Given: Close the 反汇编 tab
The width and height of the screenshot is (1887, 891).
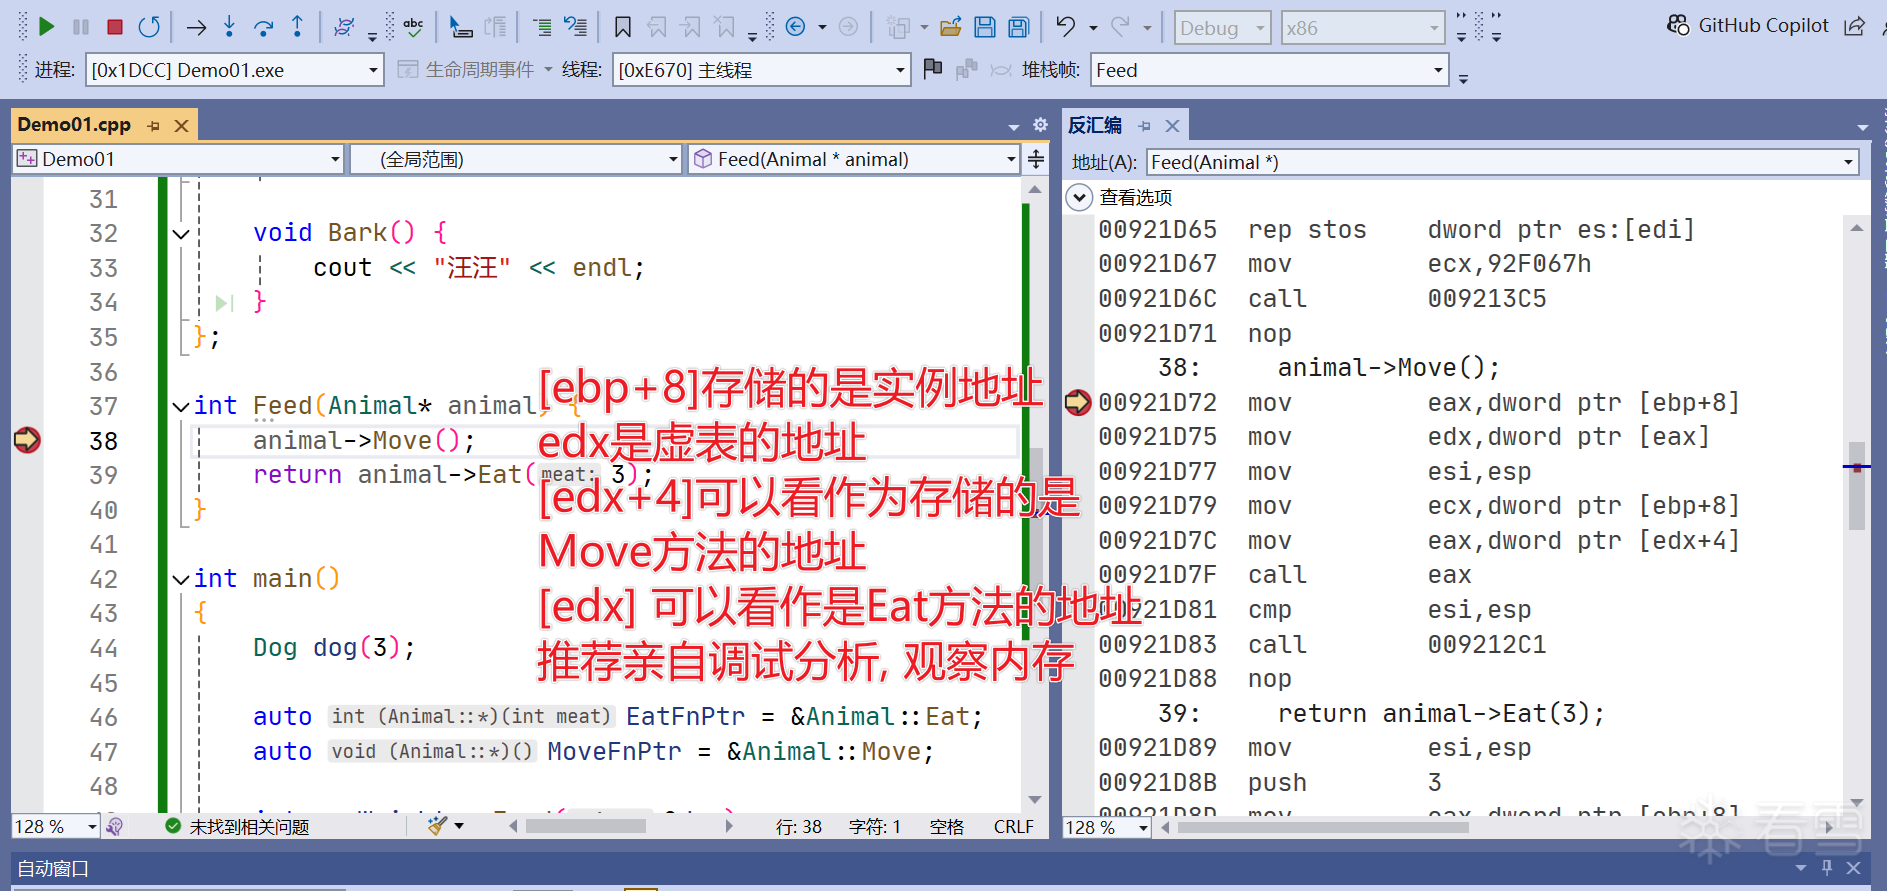Looking at the screenshot, I should coord(1172,126).
